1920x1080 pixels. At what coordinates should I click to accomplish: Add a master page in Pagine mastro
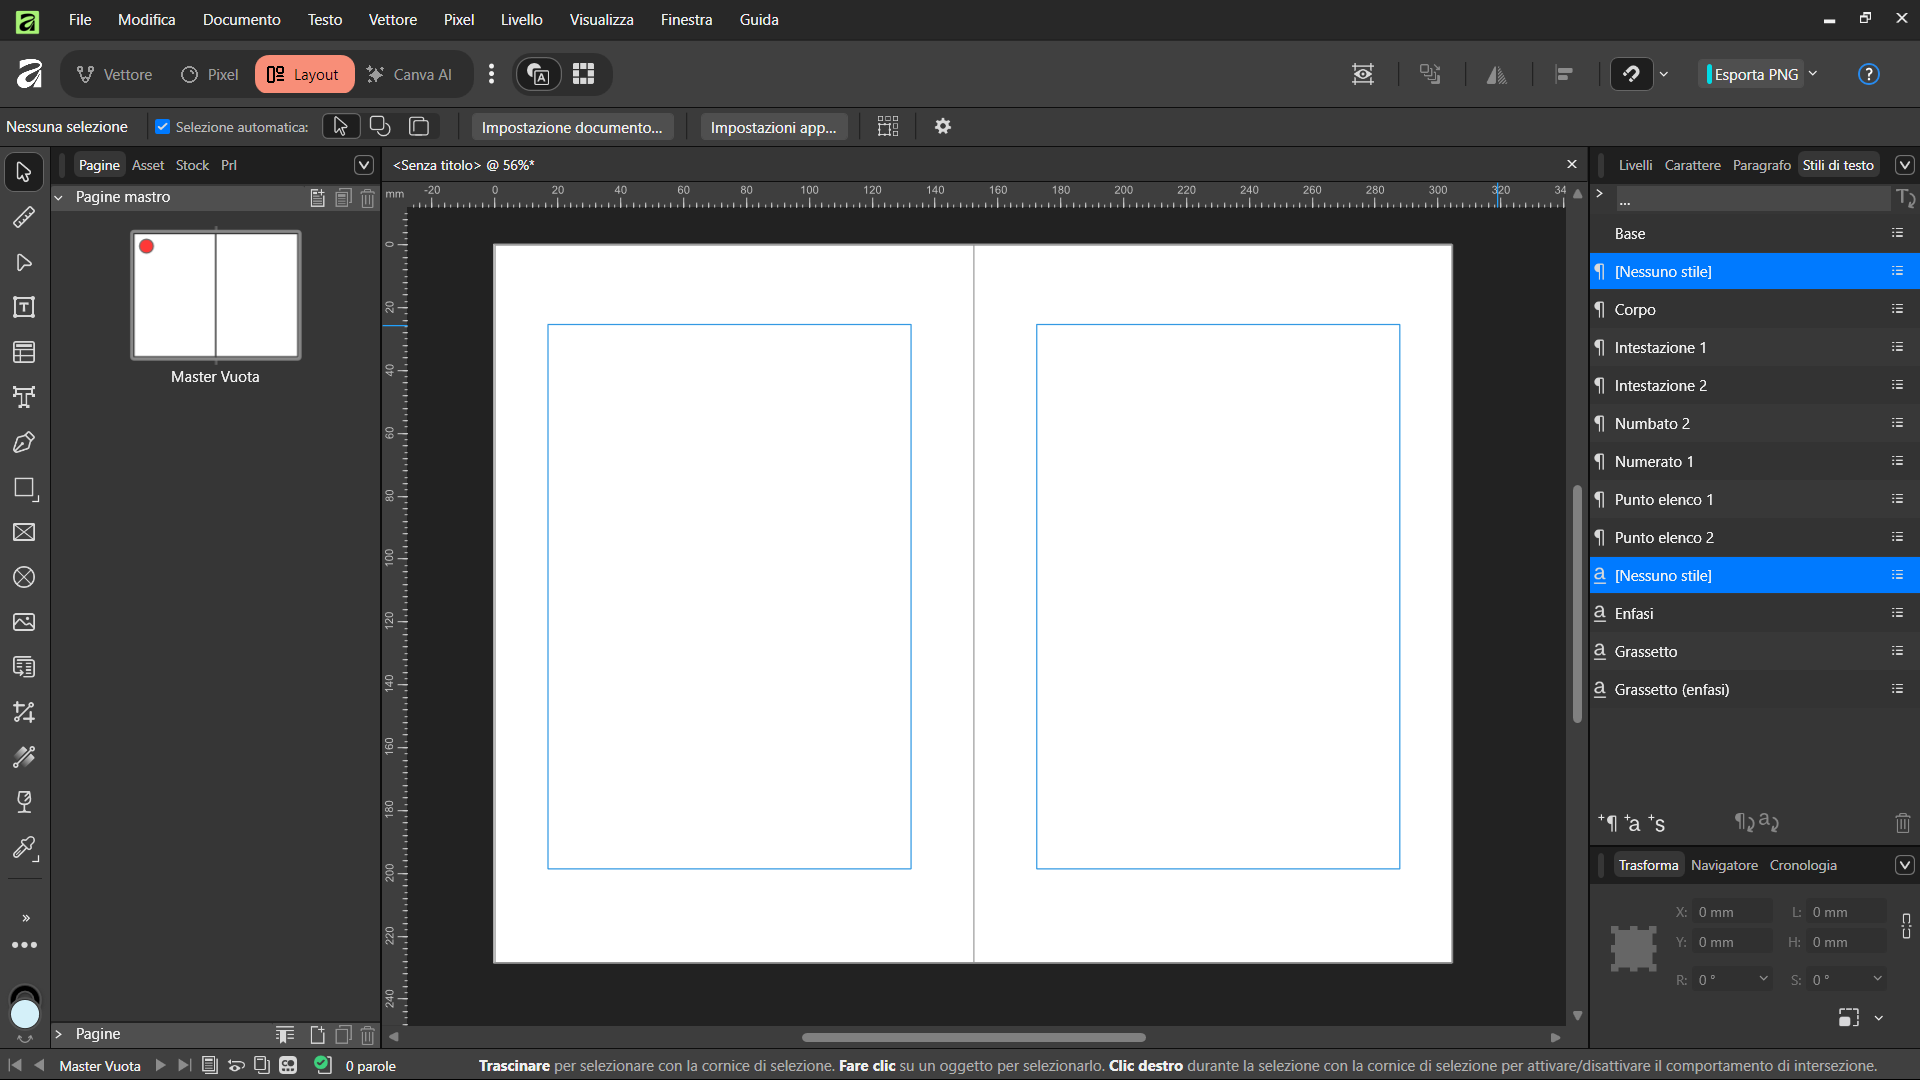317,197
